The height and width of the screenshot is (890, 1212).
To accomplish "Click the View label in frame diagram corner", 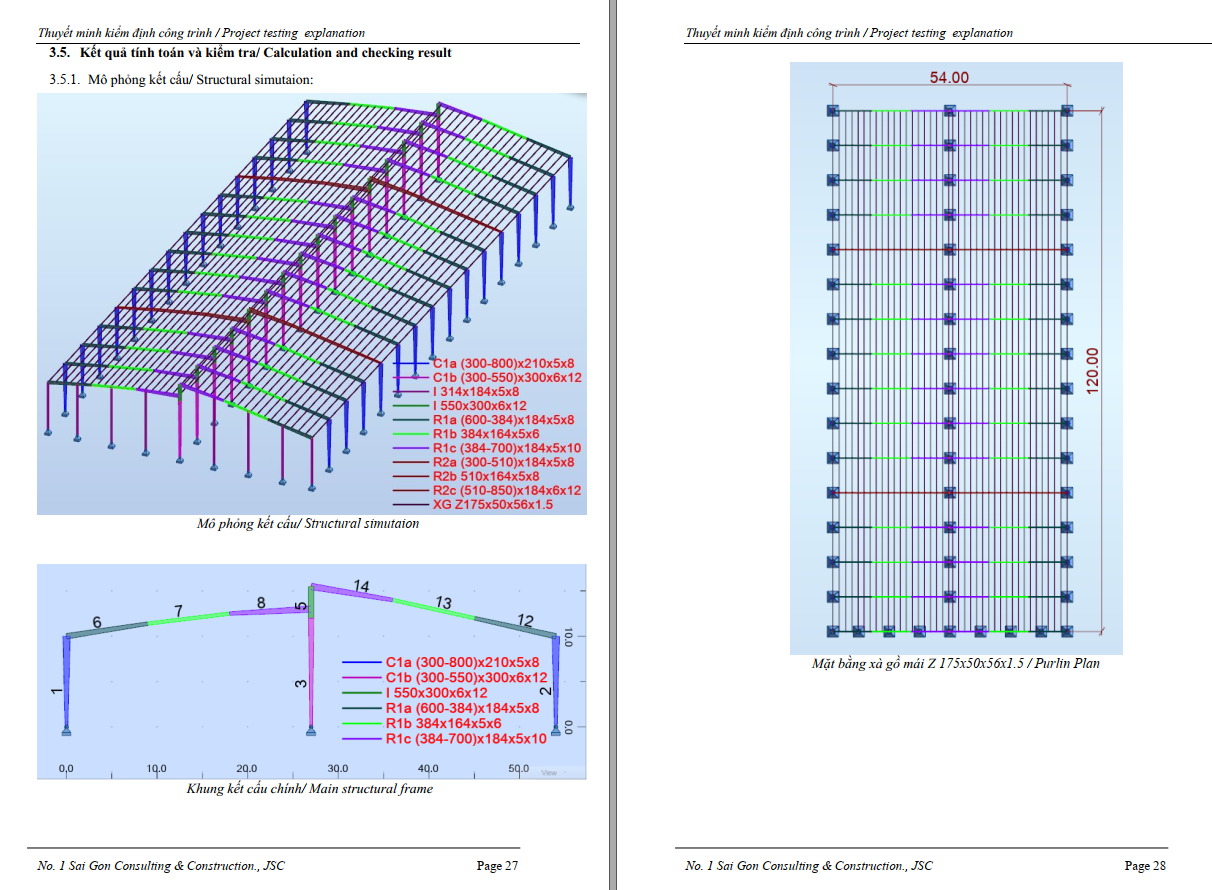I will (x=549, y=772).
